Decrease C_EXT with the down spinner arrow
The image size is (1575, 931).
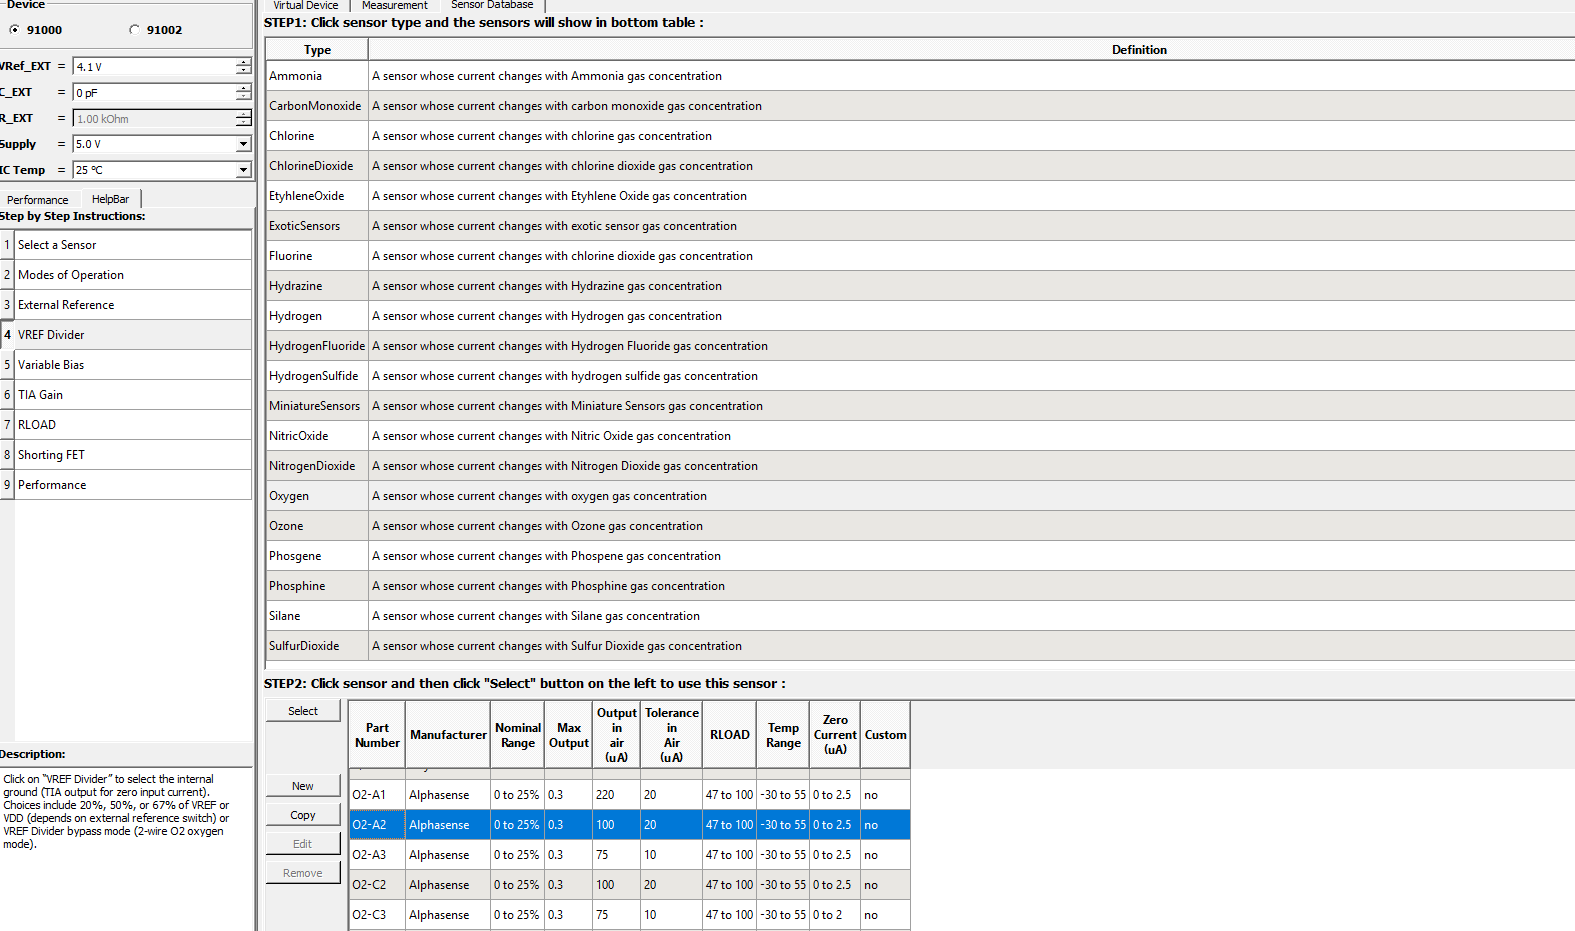click(244, 97)
